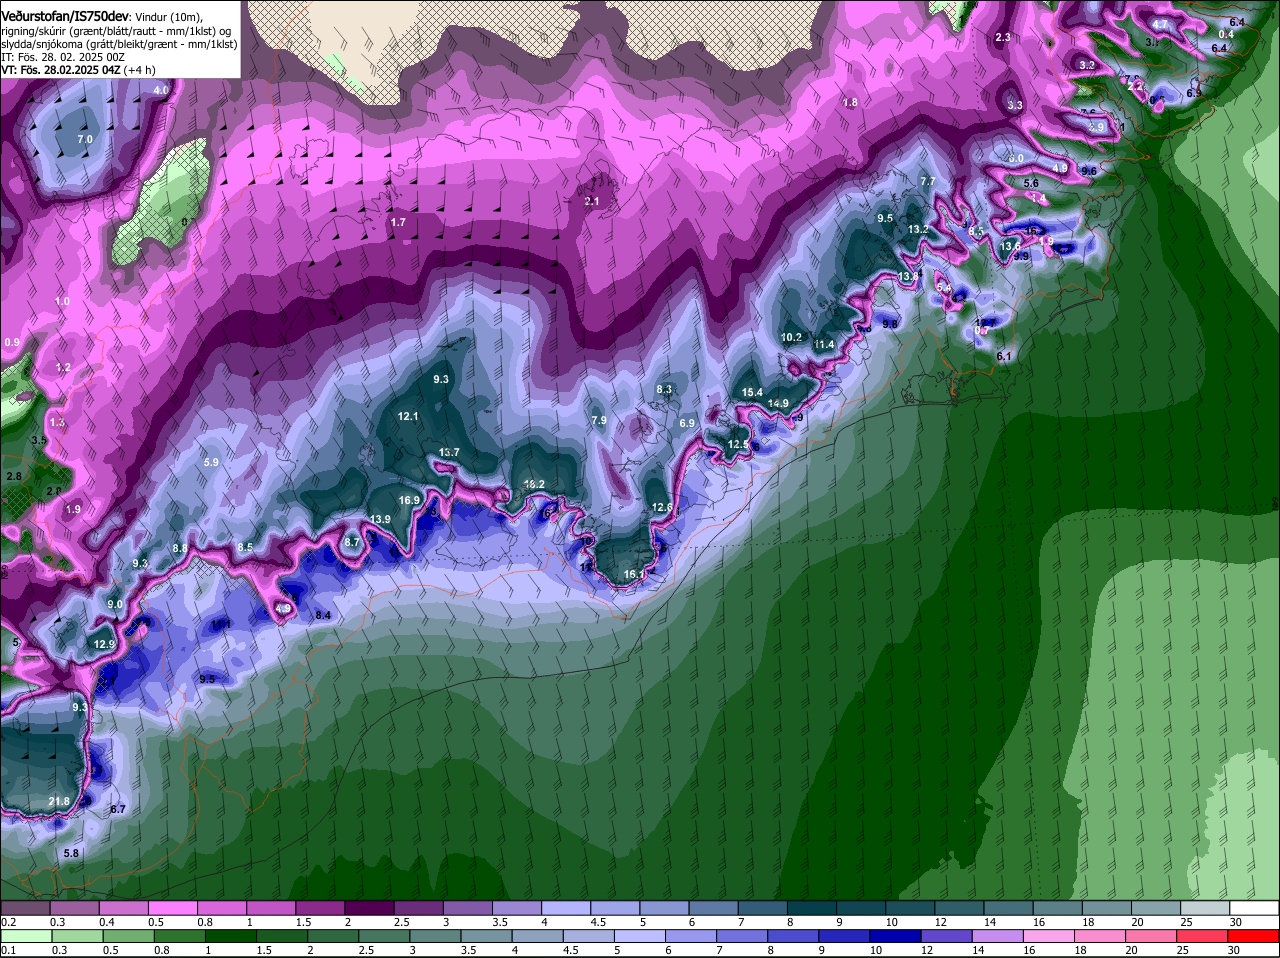Pick the 4.7 value at the top right
This screenshot has height=958, width=1280.
click(1161, 24)
